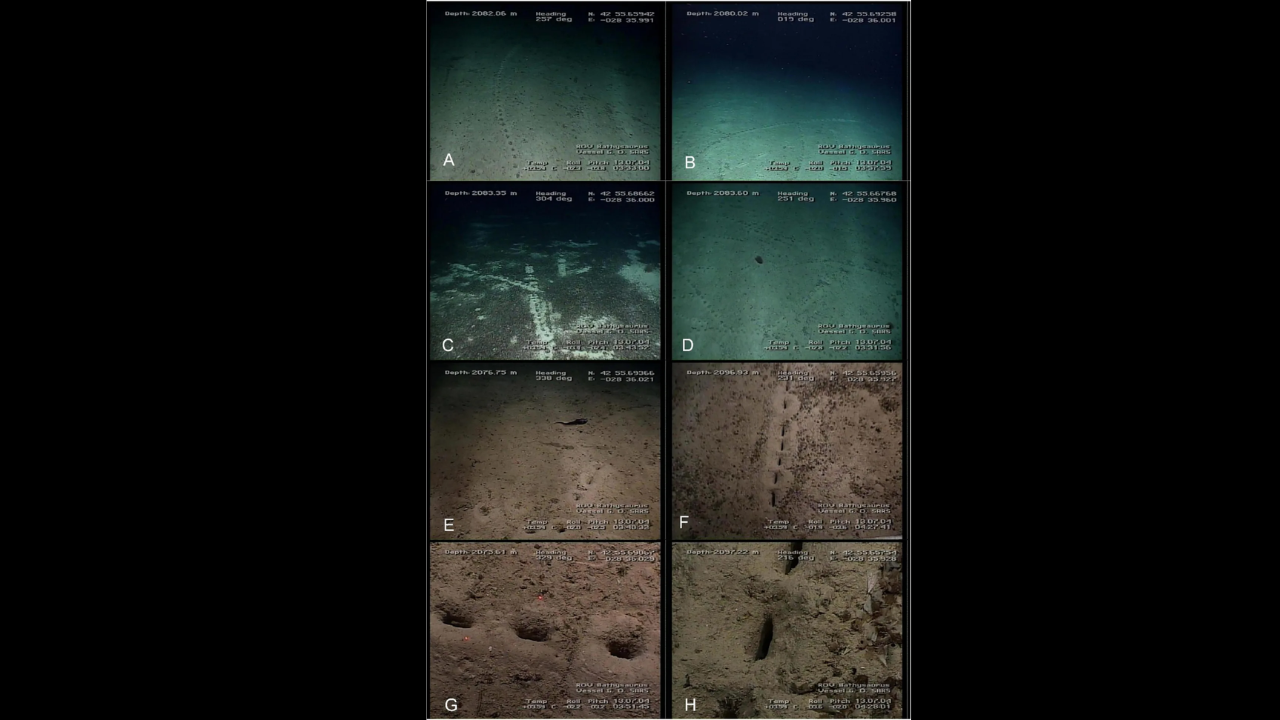Click the dark object on panel D seafloor
Screen dimensions: 1280x720
click(759, 260)
